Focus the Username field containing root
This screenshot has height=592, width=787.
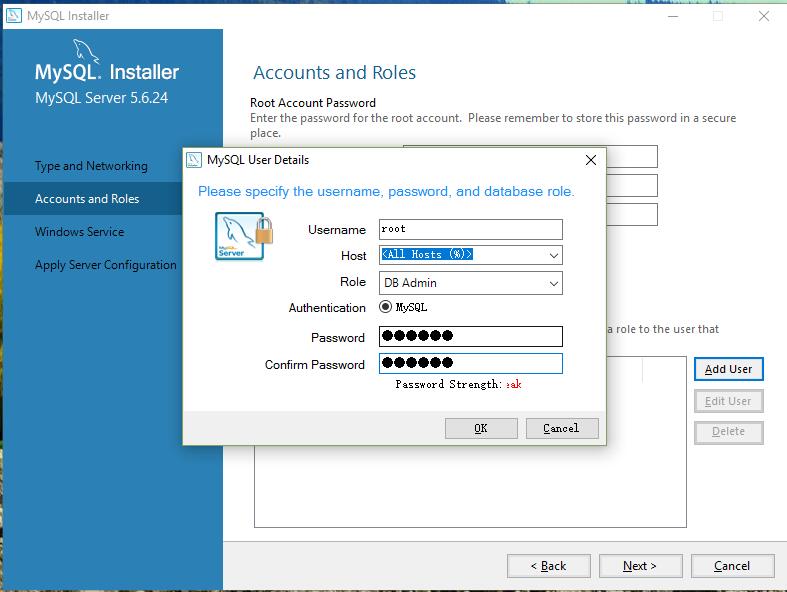(x=470, y=229)
